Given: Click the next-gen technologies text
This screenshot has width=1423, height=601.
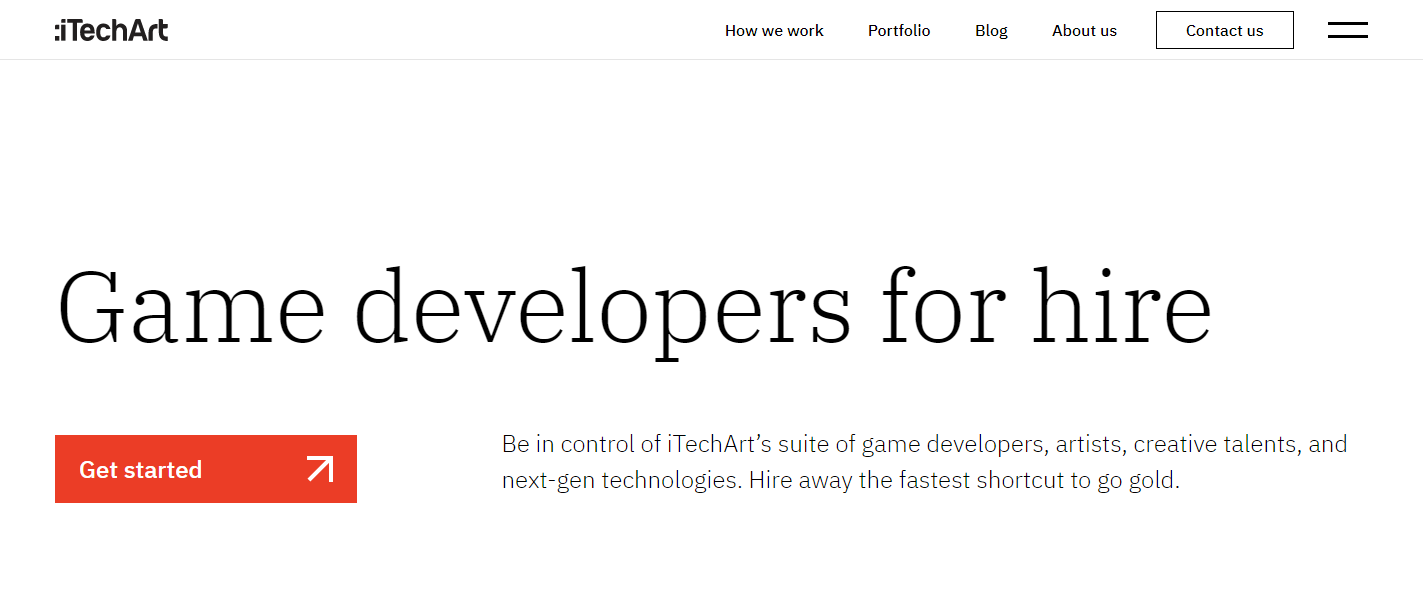Looking at the screenshot, I should click(x=622, y=480).
